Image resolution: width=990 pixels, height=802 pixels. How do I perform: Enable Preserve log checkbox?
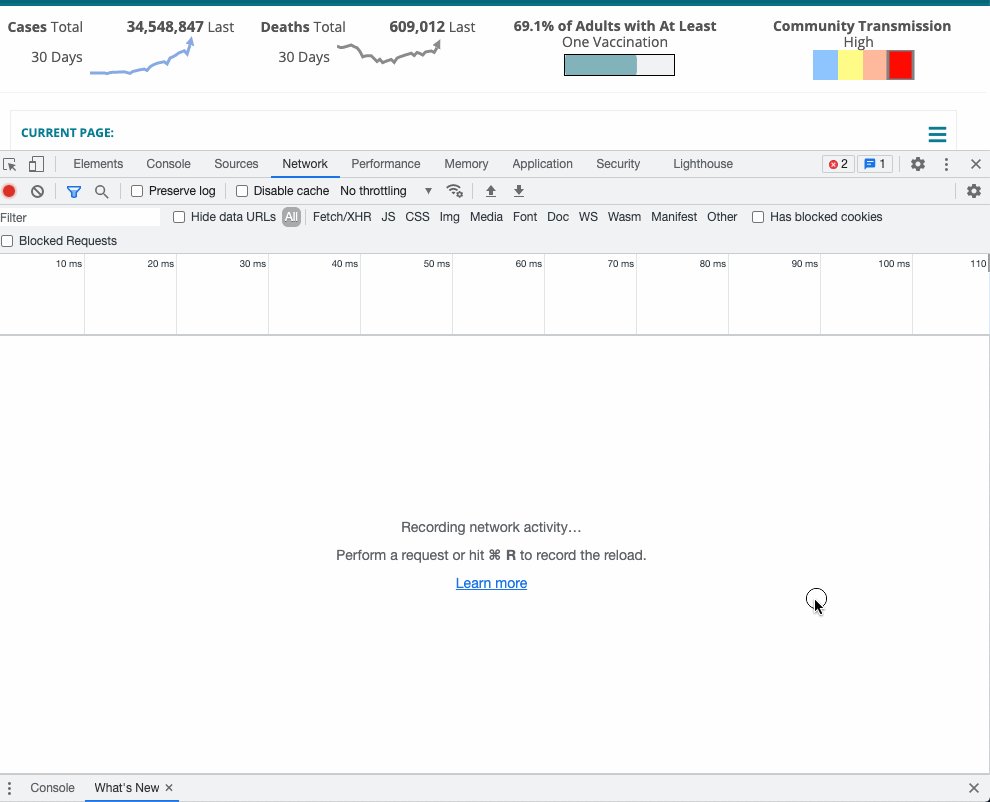pyautogui.click(x=137, y=191)
